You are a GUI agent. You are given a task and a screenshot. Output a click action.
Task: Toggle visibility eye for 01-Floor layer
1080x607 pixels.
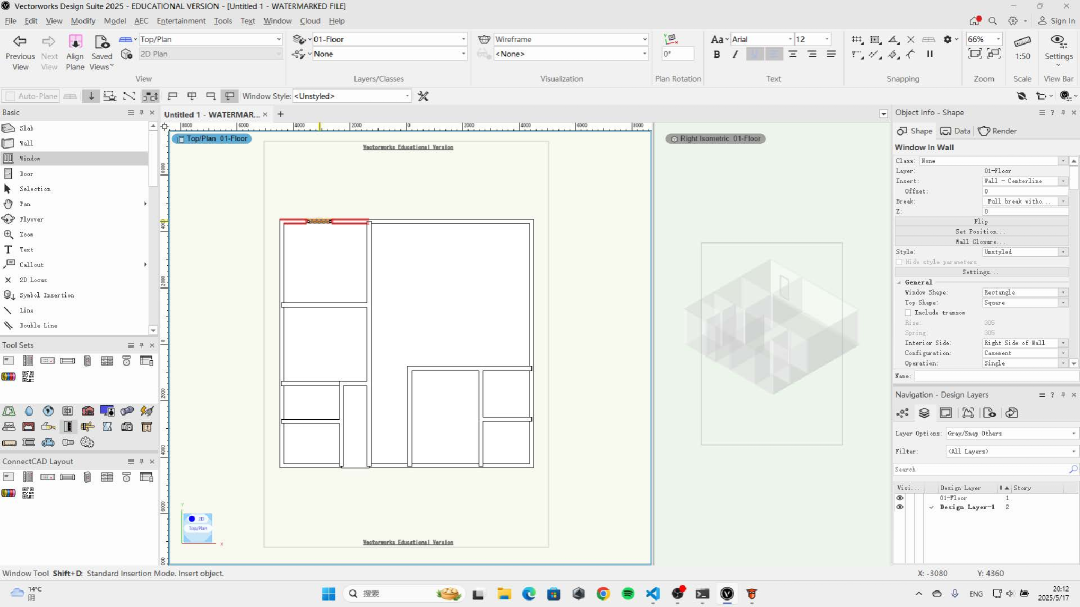[x=900, y=497]
